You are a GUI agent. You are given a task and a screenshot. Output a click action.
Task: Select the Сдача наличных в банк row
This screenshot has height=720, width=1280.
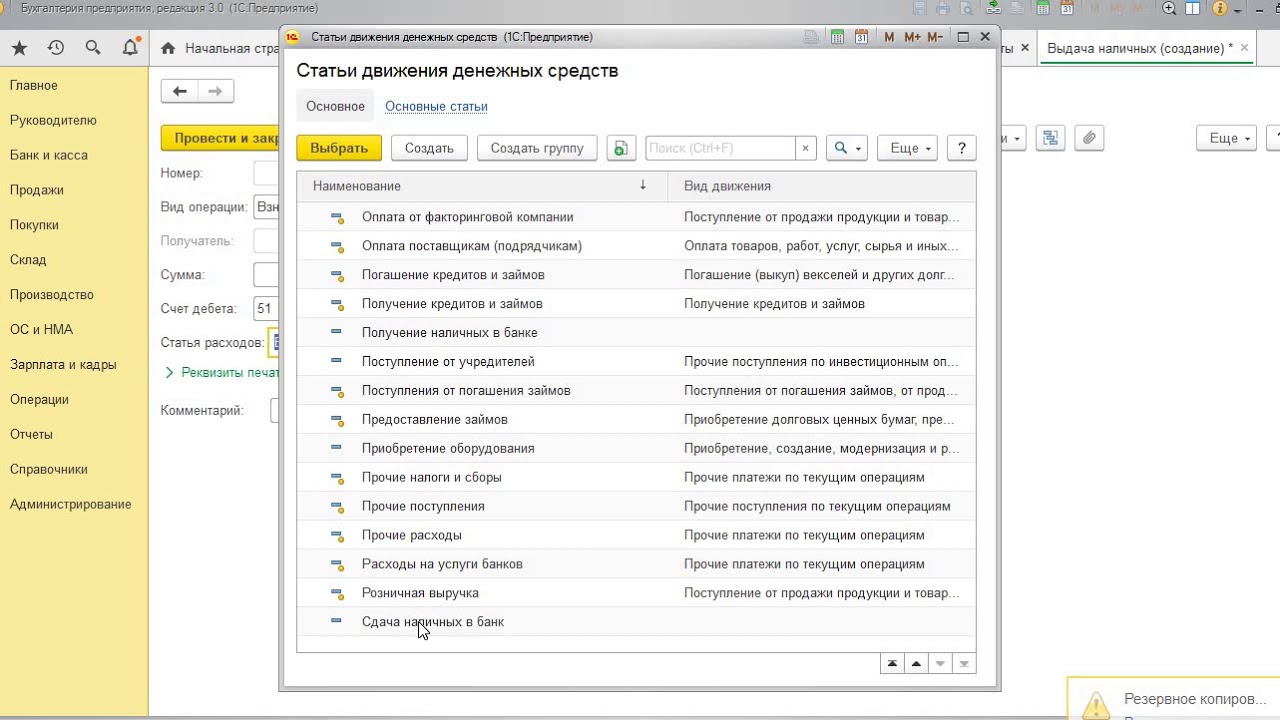(x=636, y=622)
